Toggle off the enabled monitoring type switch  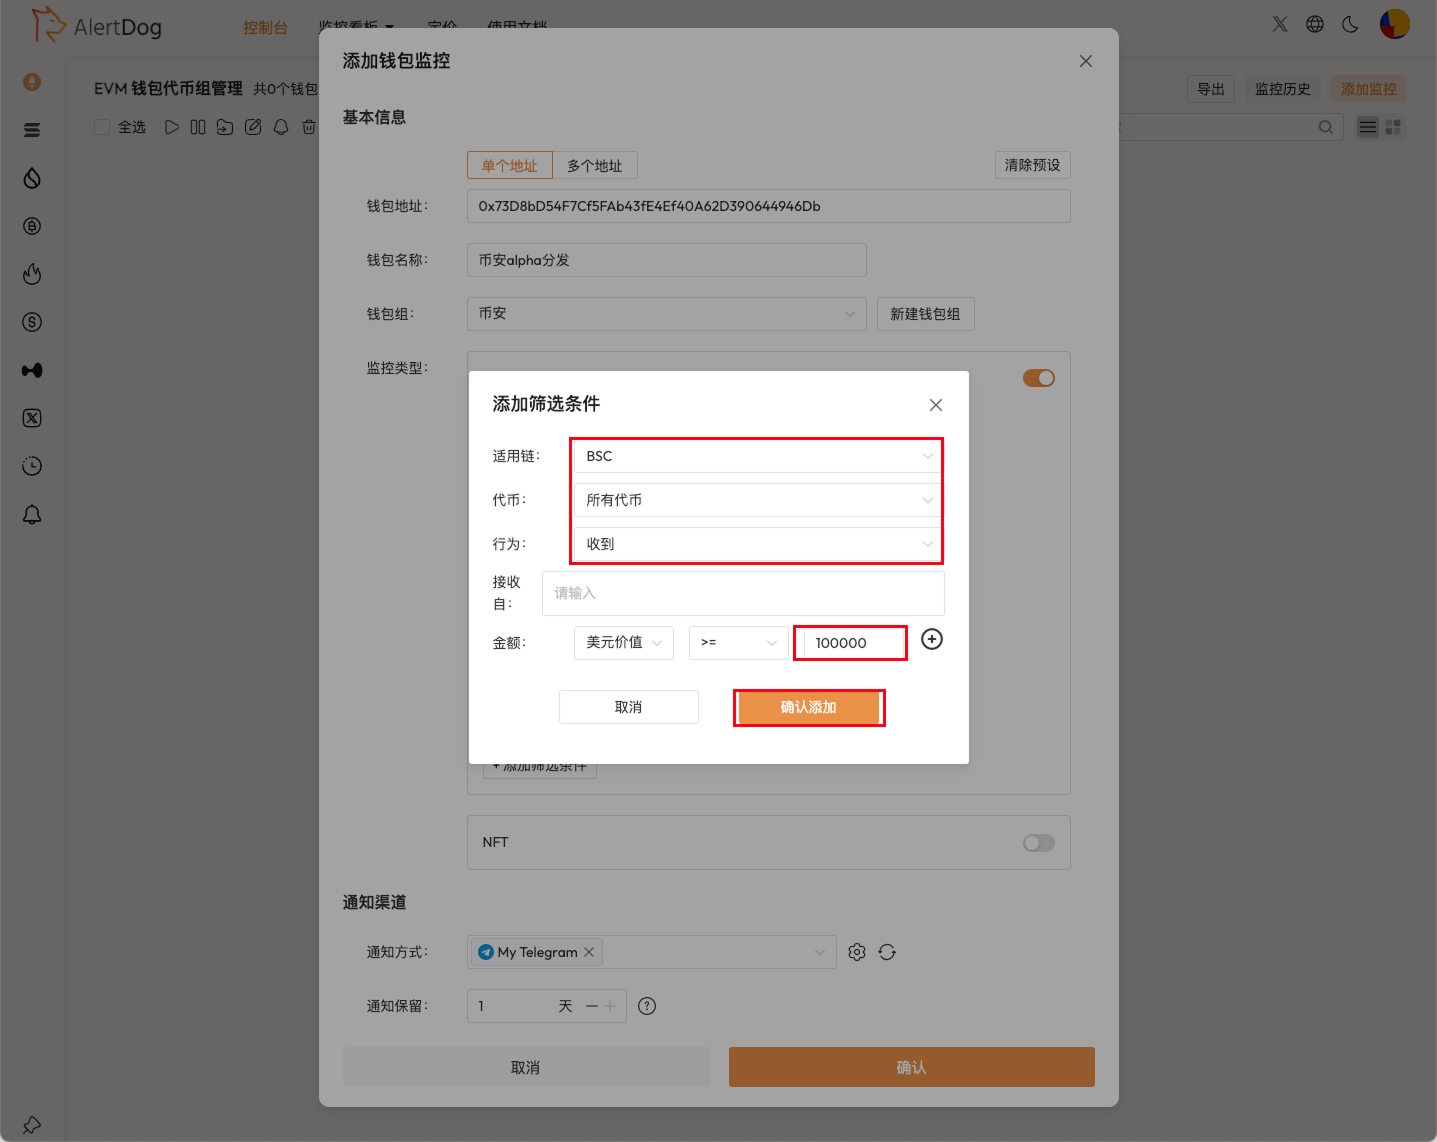tap(1038, 378)
